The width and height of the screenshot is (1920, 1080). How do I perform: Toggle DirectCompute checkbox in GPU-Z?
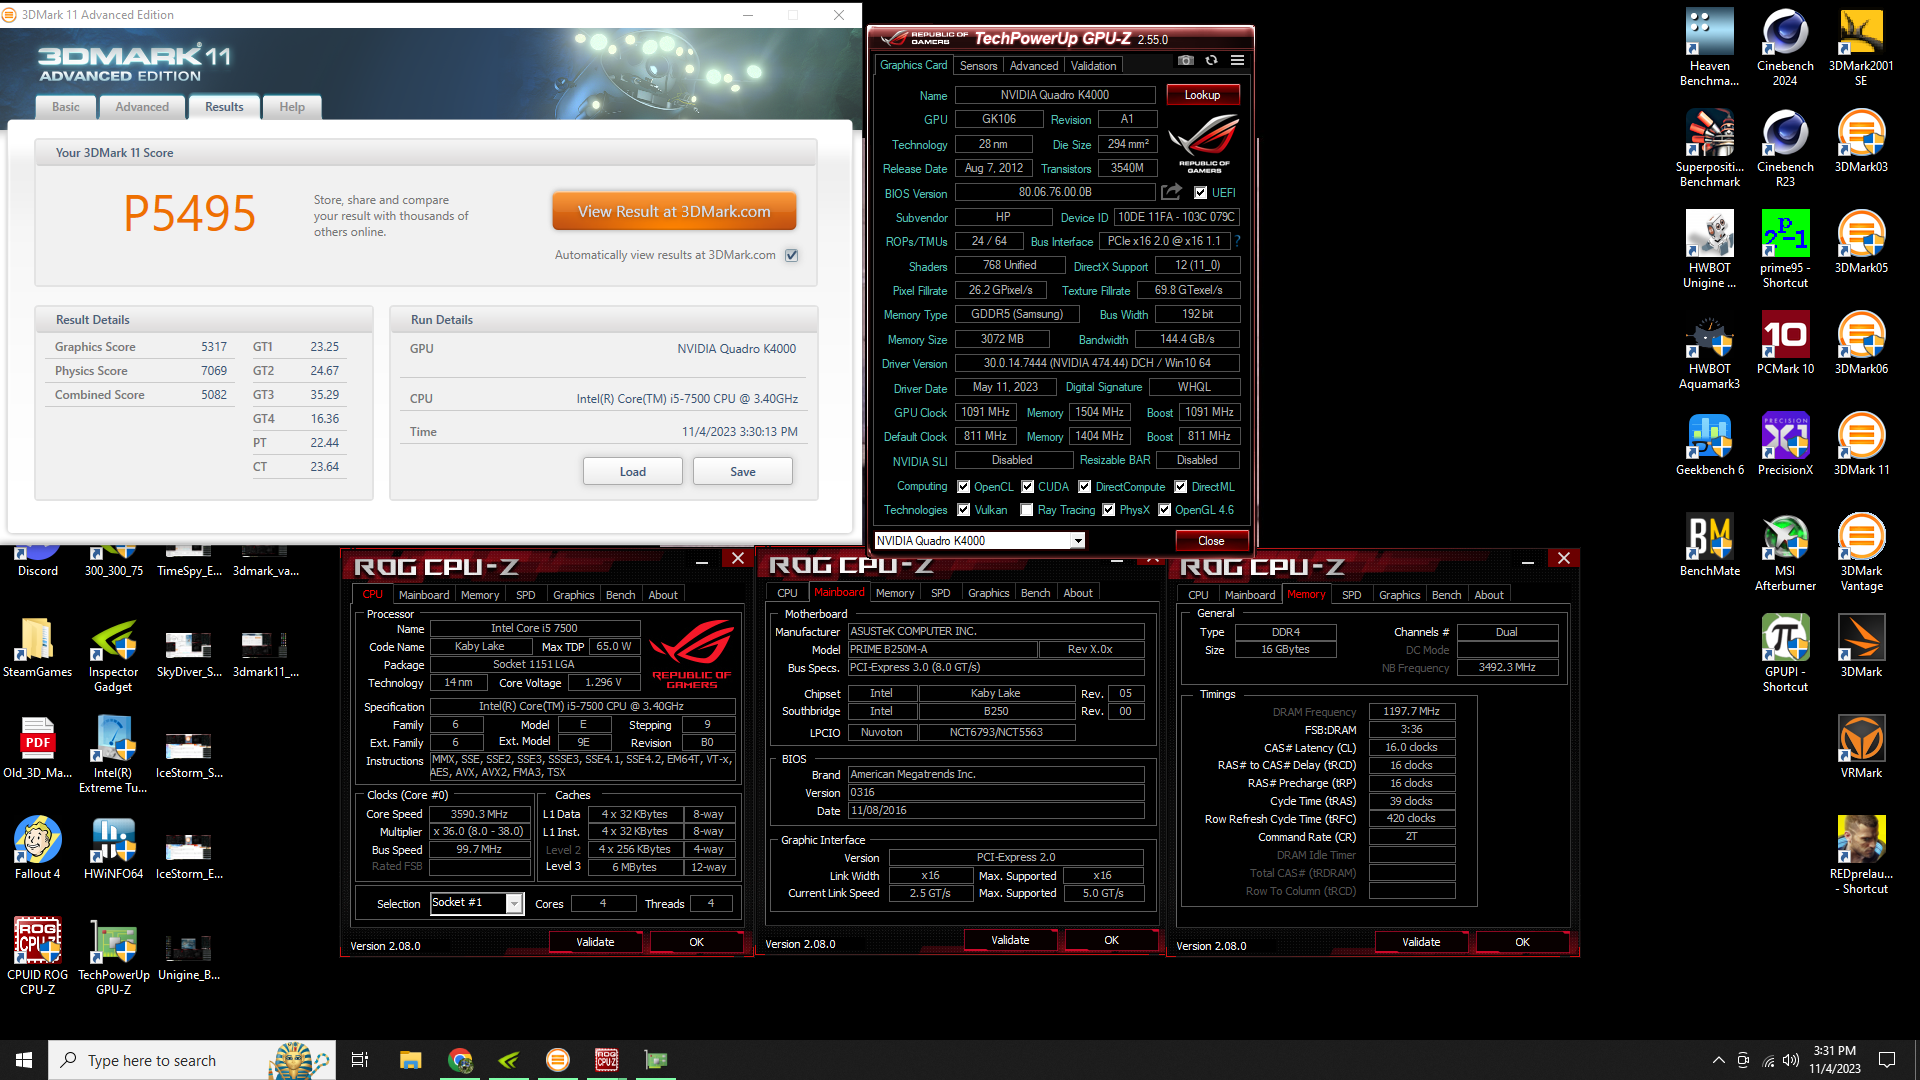point(1084,487)
